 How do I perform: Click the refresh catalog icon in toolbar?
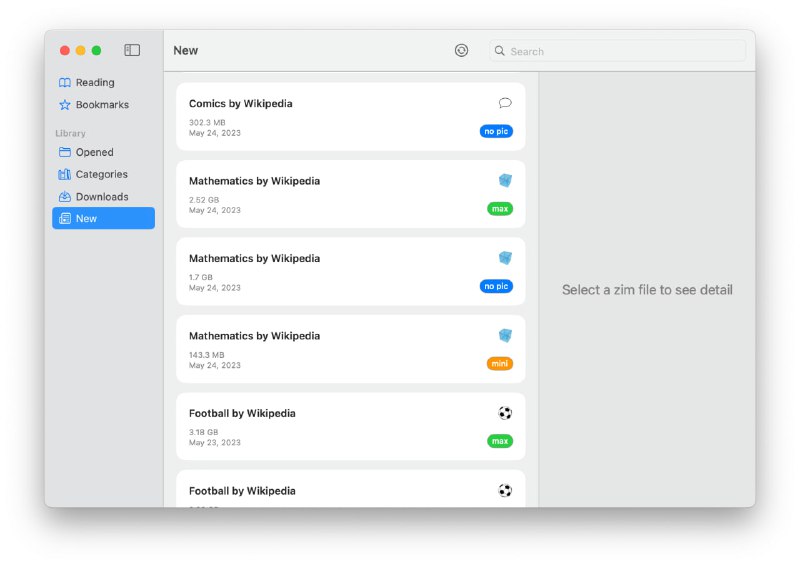pos(461,50)
